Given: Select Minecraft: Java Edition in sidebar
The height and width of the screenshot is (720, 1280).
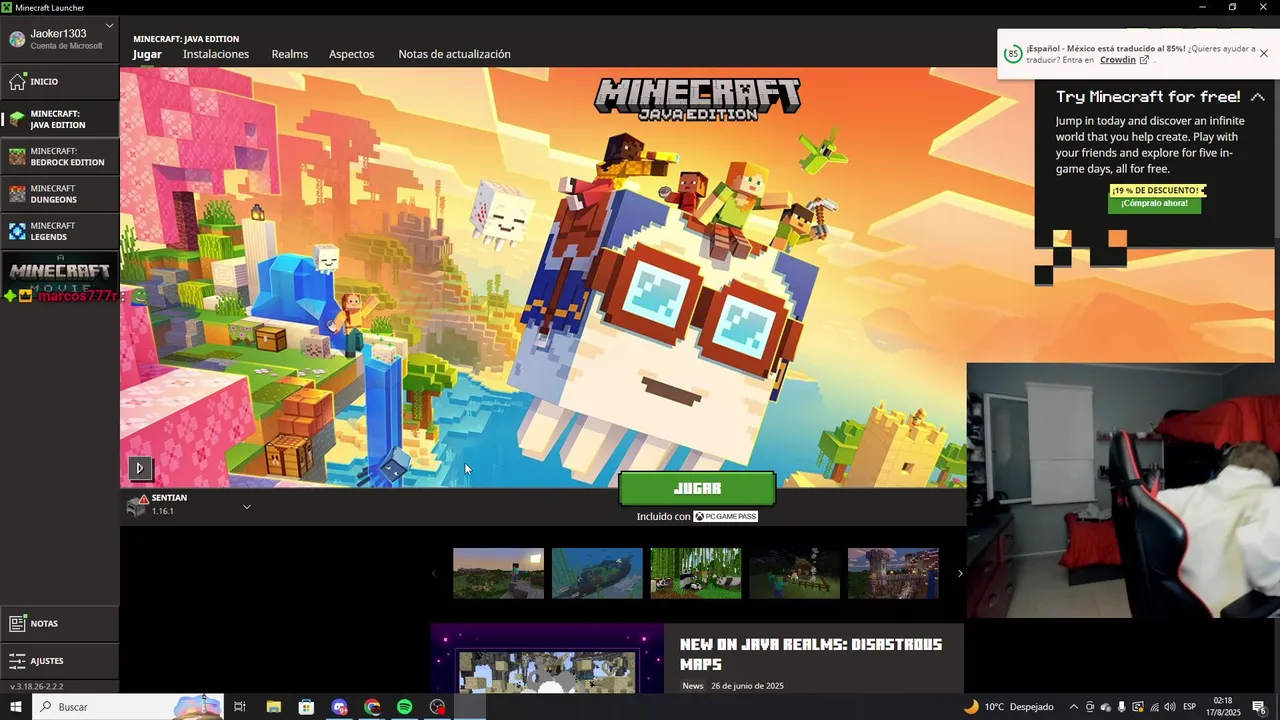Looking at the screenshot, I should (60, 119).
